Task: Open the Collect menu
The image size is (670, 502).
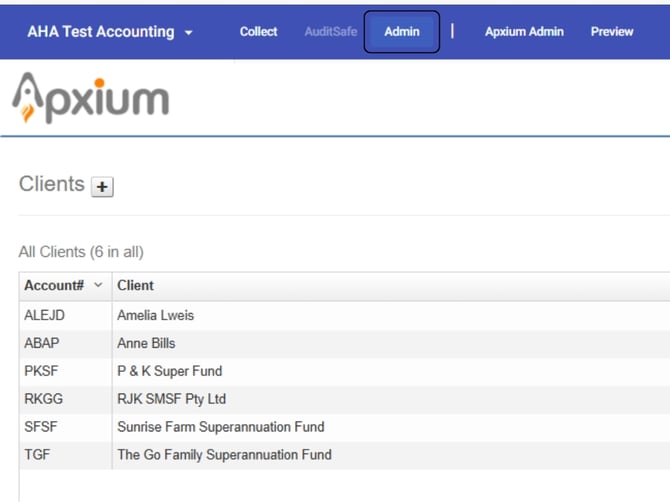Action: point(258,32)
